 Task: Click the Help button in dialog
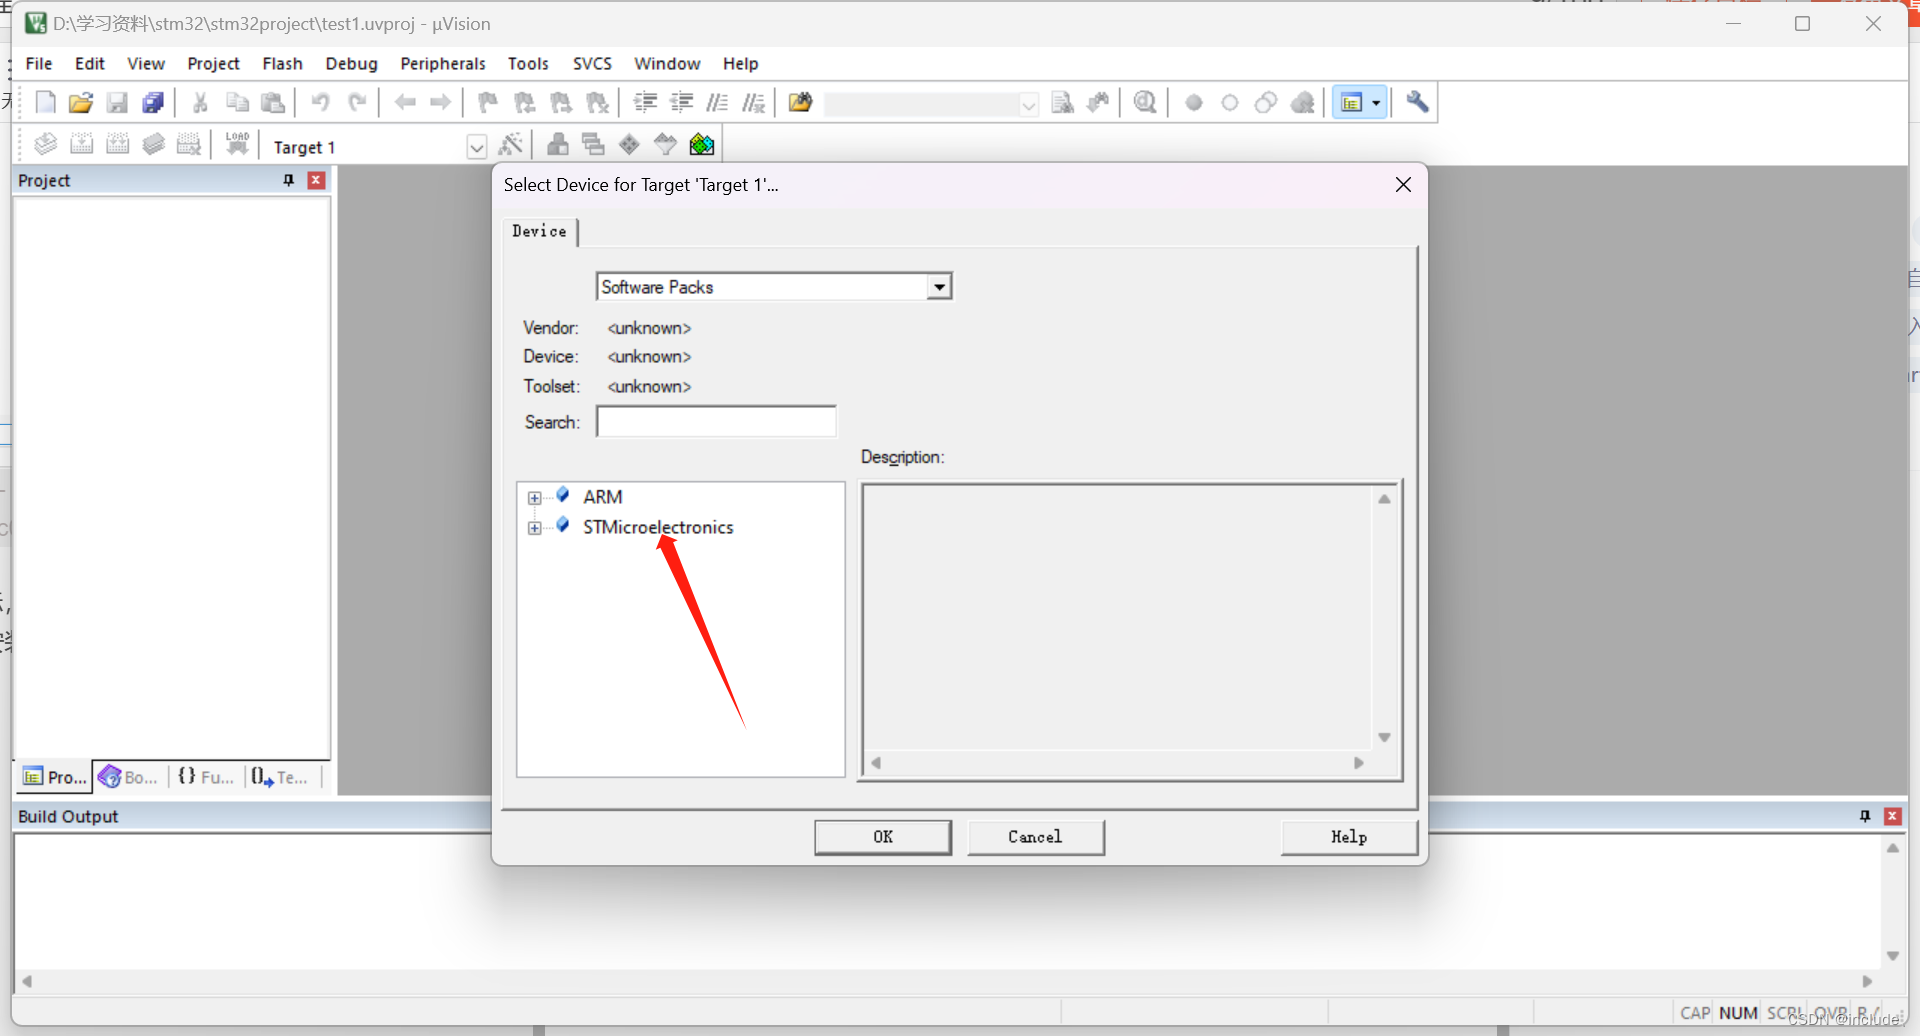click(1349, 837)
